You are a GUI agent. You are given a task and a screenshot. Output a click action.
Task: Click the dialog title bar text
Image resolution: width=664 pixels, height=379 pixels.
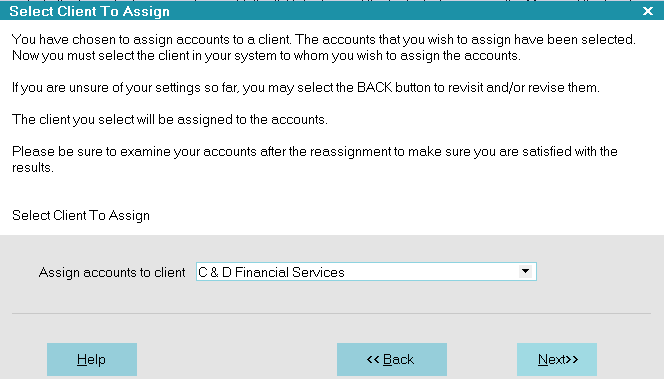tap(89, 11)
